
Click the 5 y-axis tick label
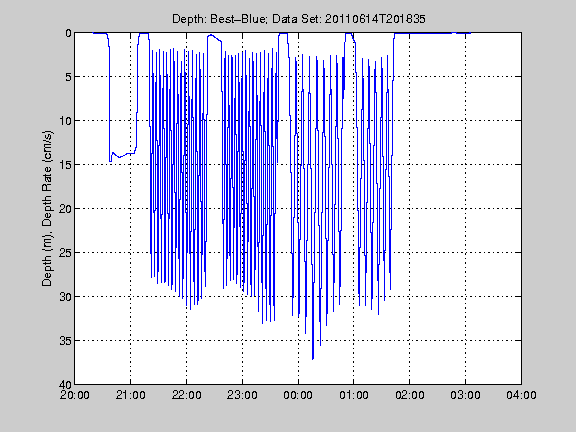click(x=68, y=77)
